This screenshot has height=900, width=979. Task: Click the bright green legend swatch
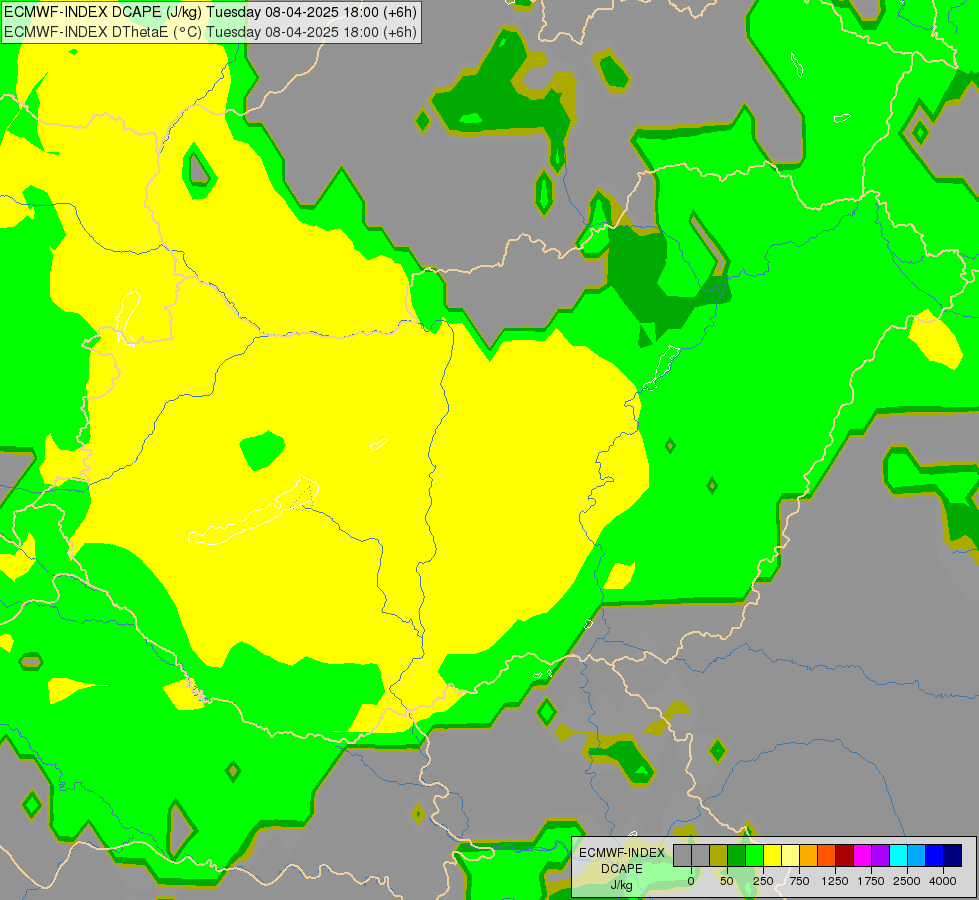755,856
